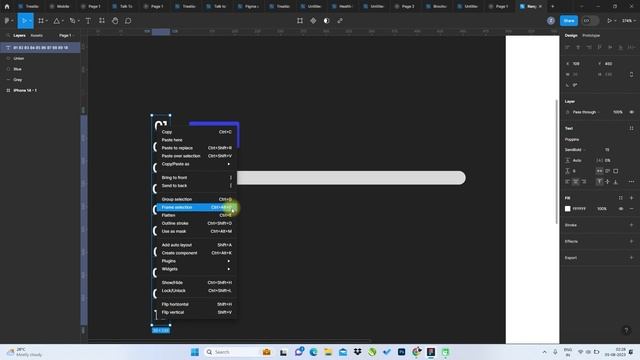Toggle auto width text resizing

pos(599,171)
